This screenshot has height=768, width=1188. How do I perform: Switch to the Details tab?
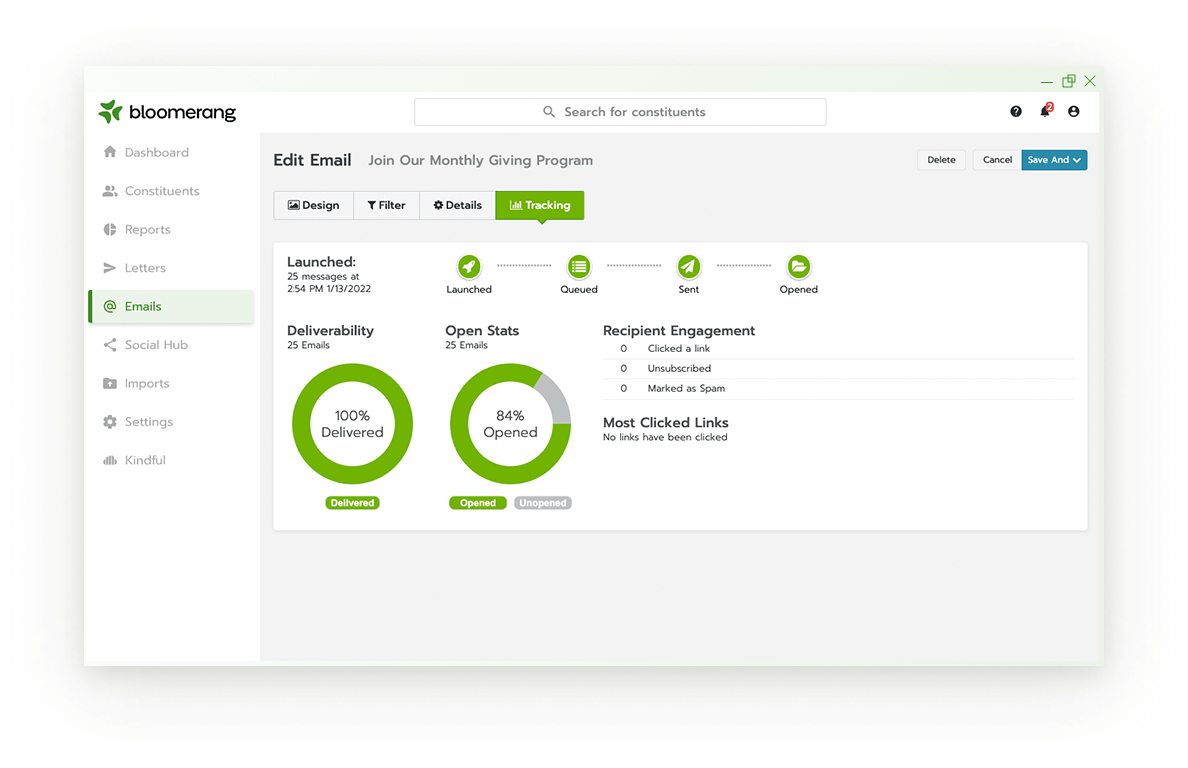(x=458, y=205)
